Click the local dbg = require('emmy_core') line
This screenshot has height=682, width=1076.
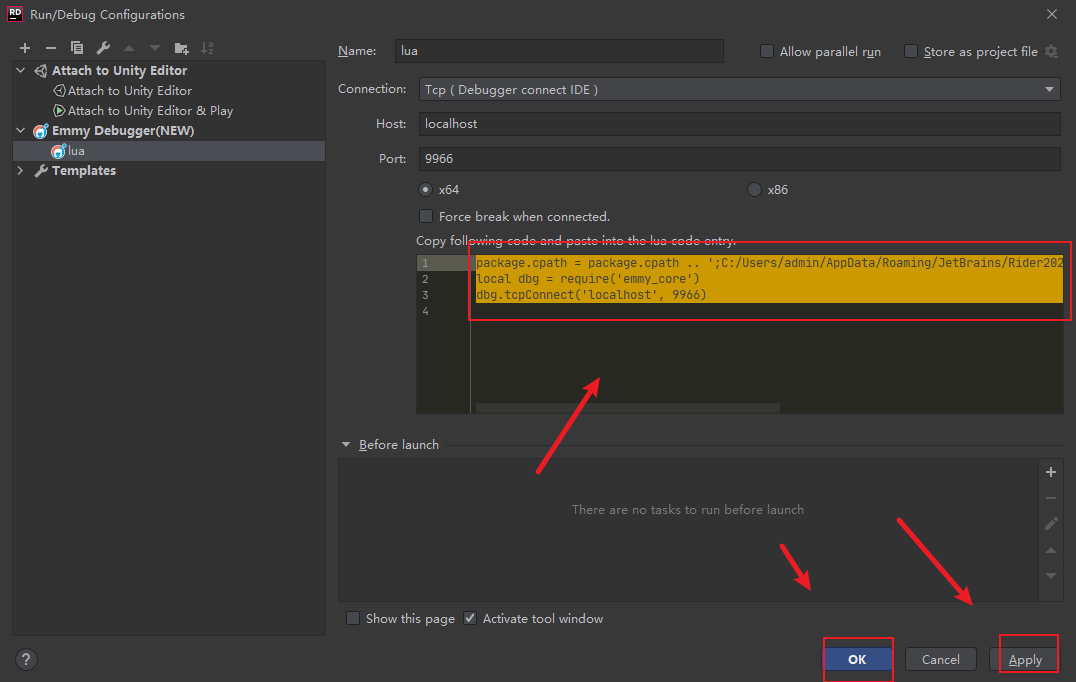tap(587, 279)
